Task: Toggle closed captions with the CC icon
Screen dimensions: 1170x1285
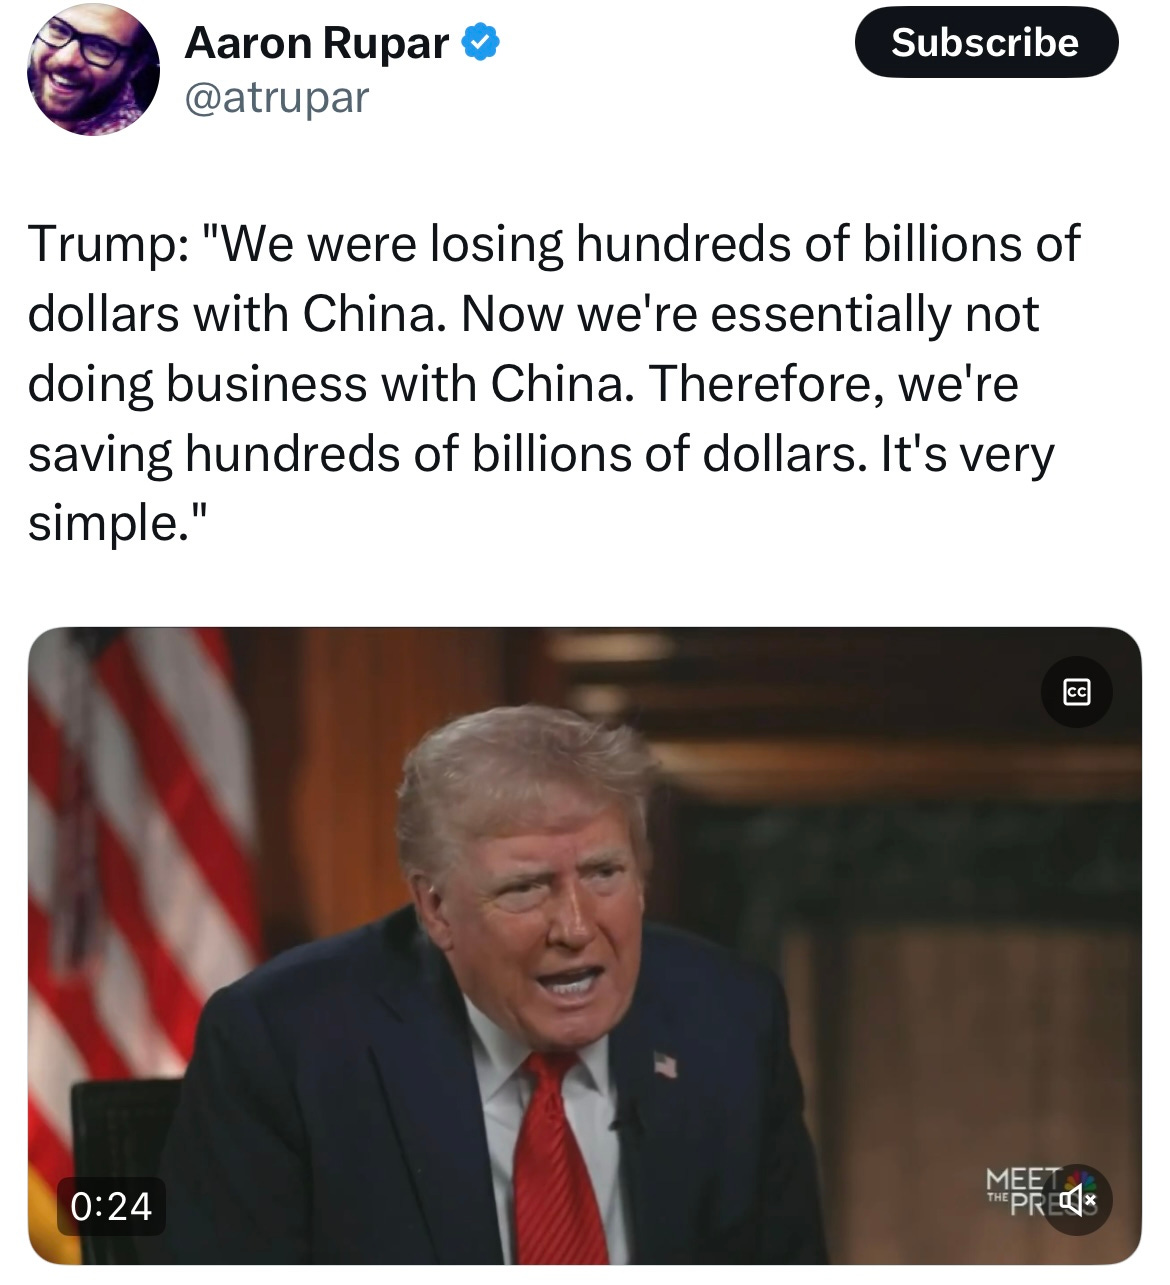Action: tap(1076, 691)
